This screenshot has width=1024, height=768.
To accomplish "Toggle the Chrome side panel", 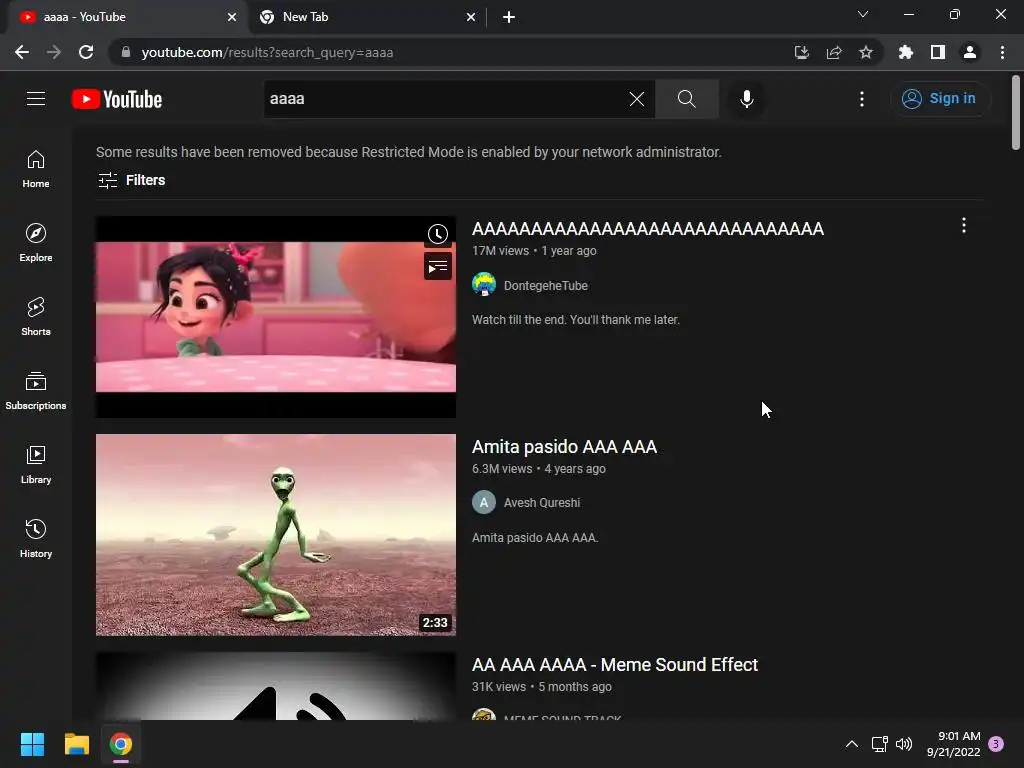I will click(938, 52).
